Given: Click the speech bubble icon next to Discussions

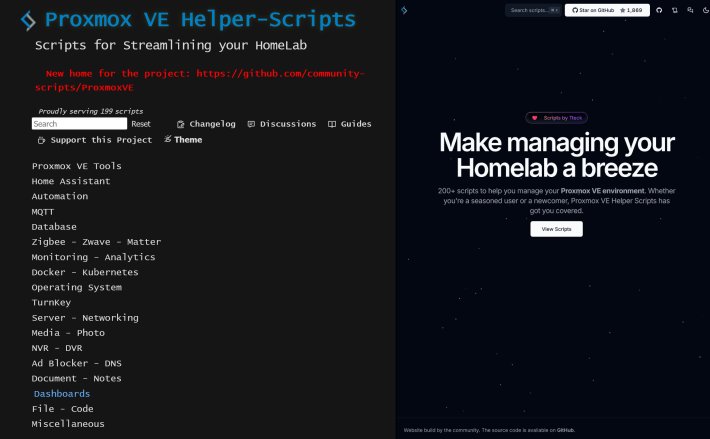Looking at the screenshot, I should (x=251, y=124).
